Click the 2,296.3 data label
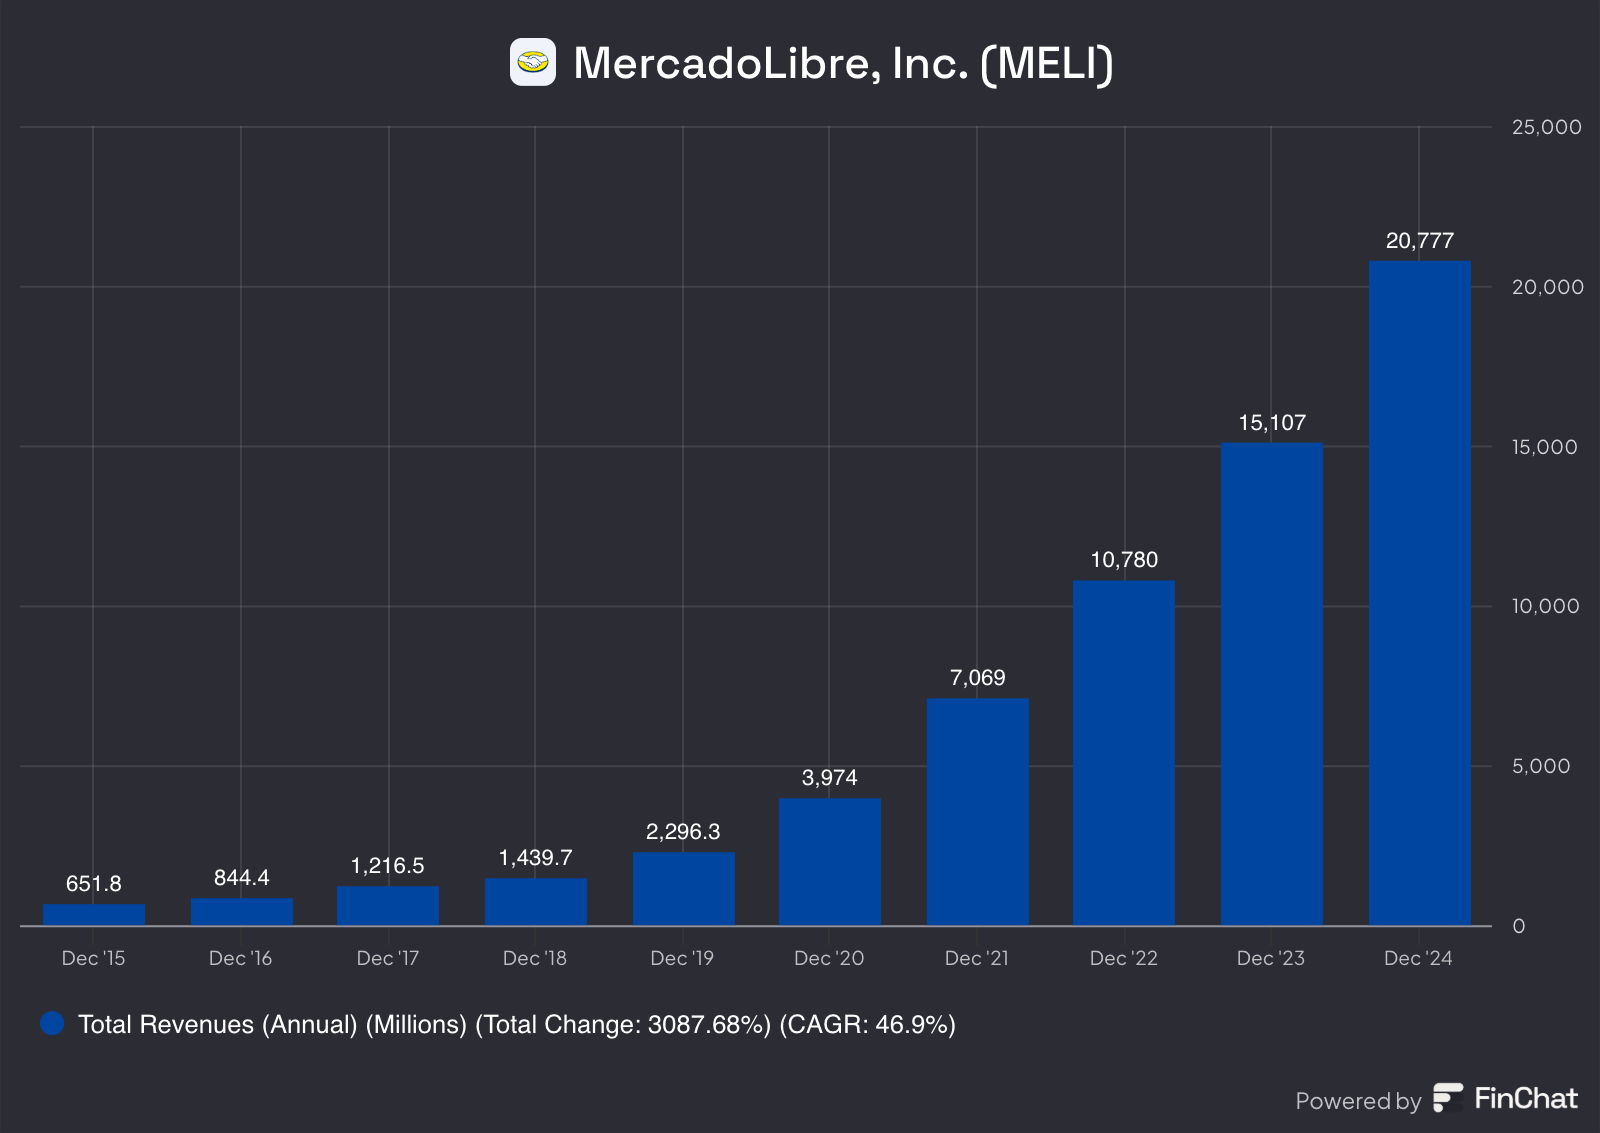The image size is (1600, 1133). pos(684,831)
